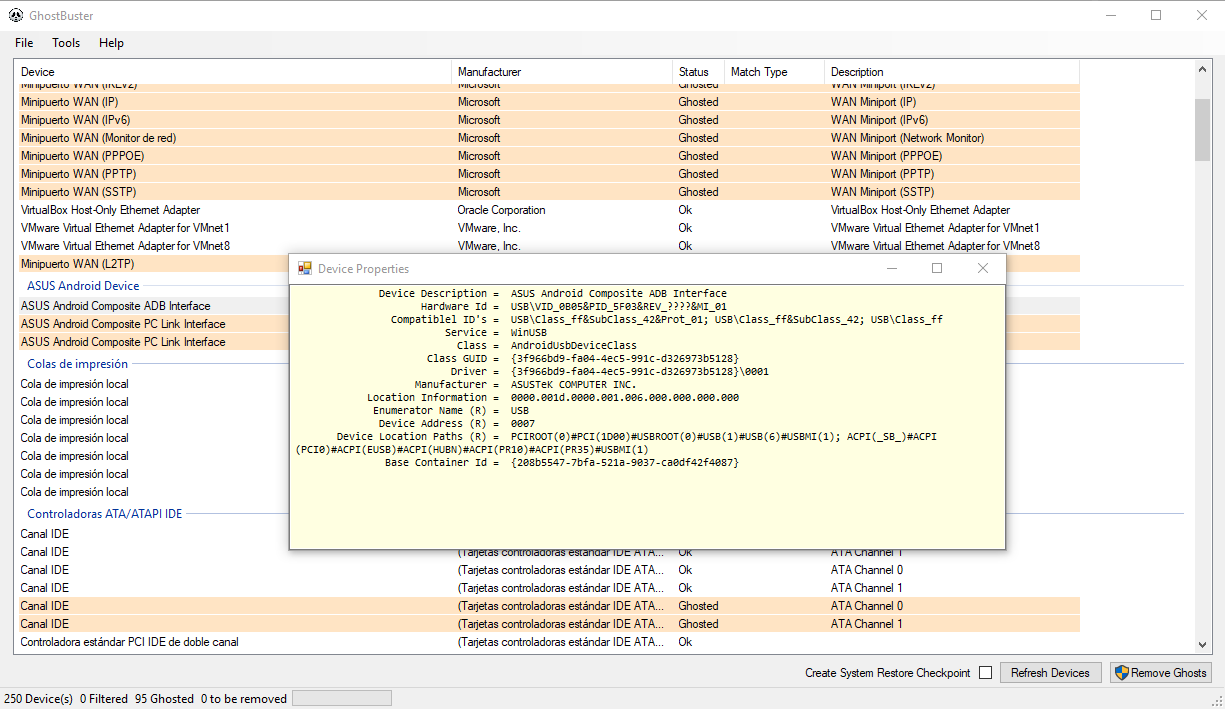The image size is (1225, 709).
Task: Click the scroll up arrow of device list
Action: coord(1202,69)
